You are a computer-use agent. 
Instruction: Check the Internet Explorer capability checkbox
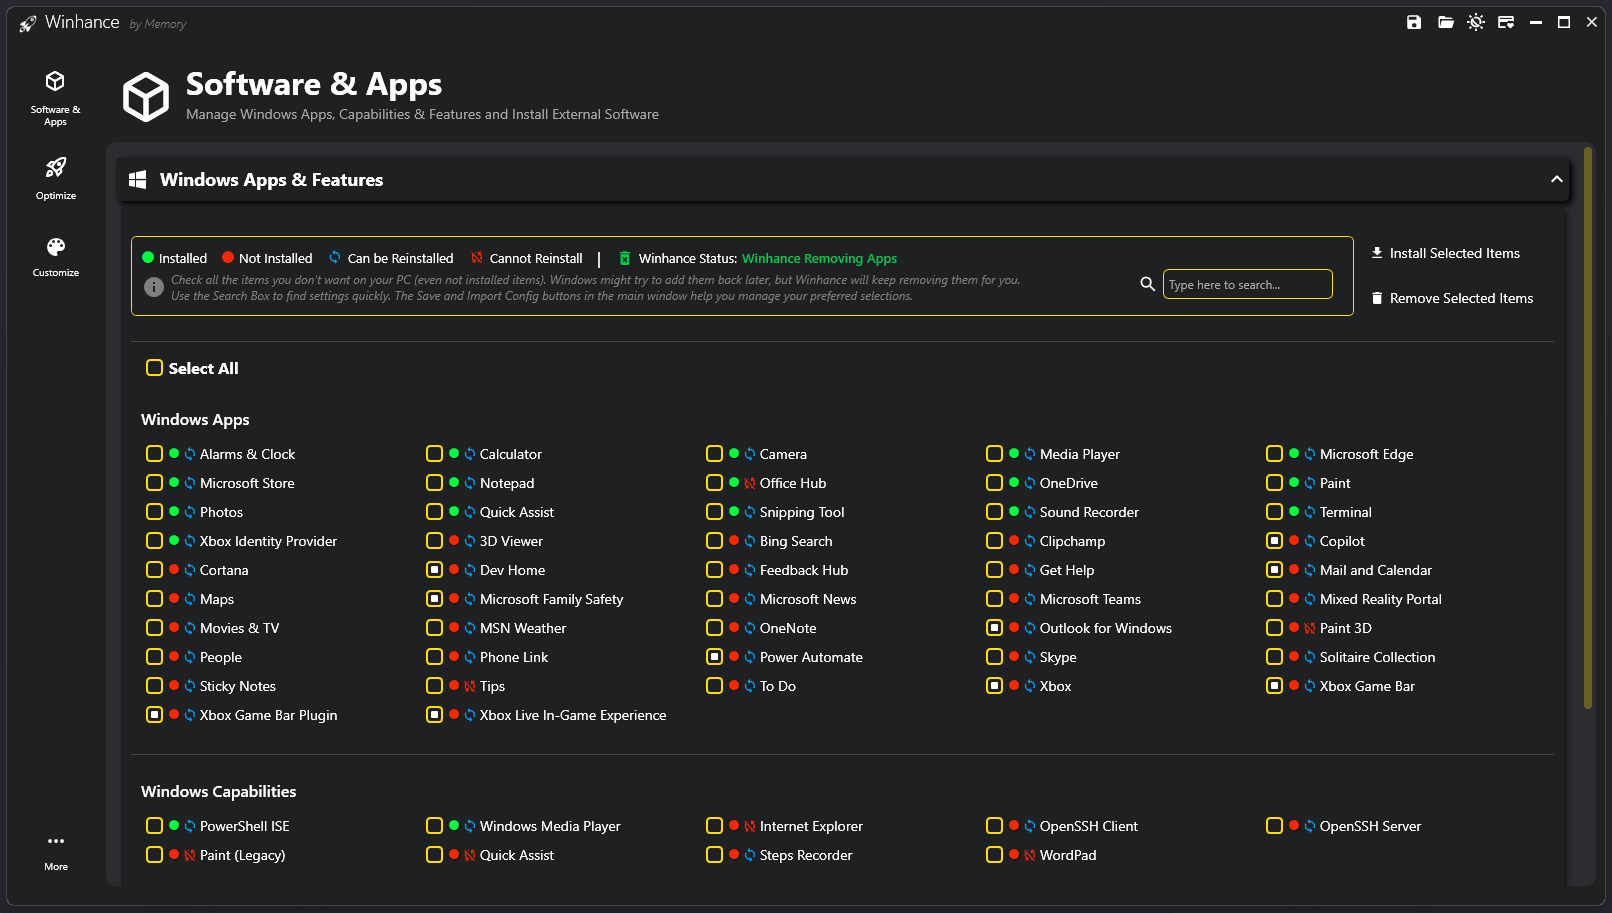coord(715,826)
